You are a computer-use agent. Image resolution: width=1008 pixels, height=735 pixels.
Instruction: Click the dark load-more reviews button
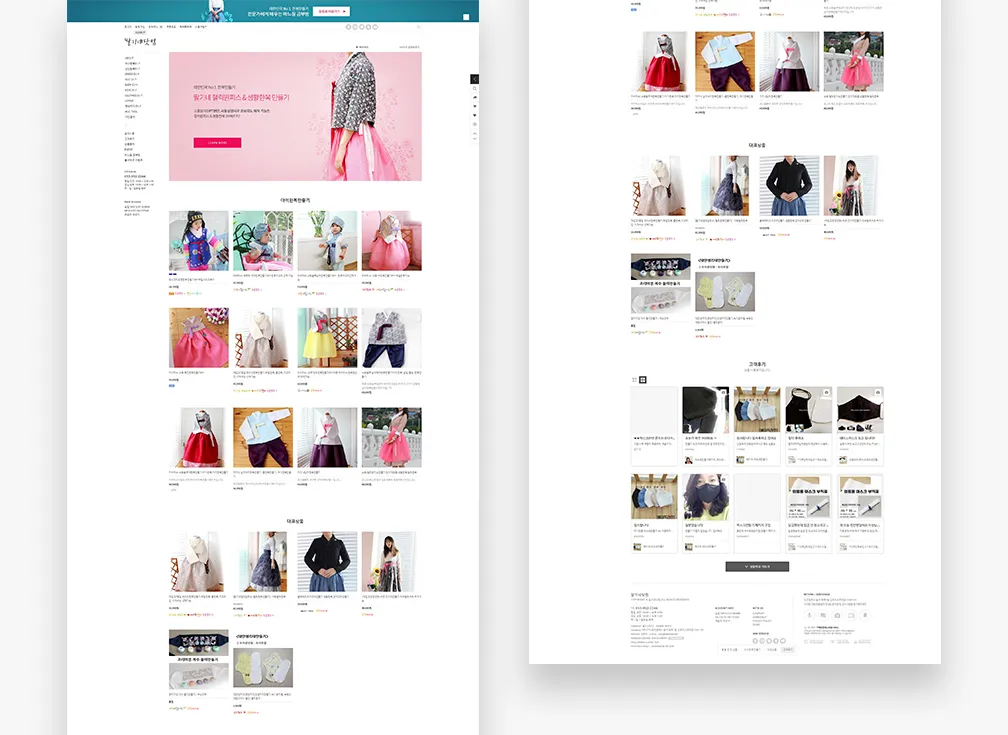[x=757, y=567]
